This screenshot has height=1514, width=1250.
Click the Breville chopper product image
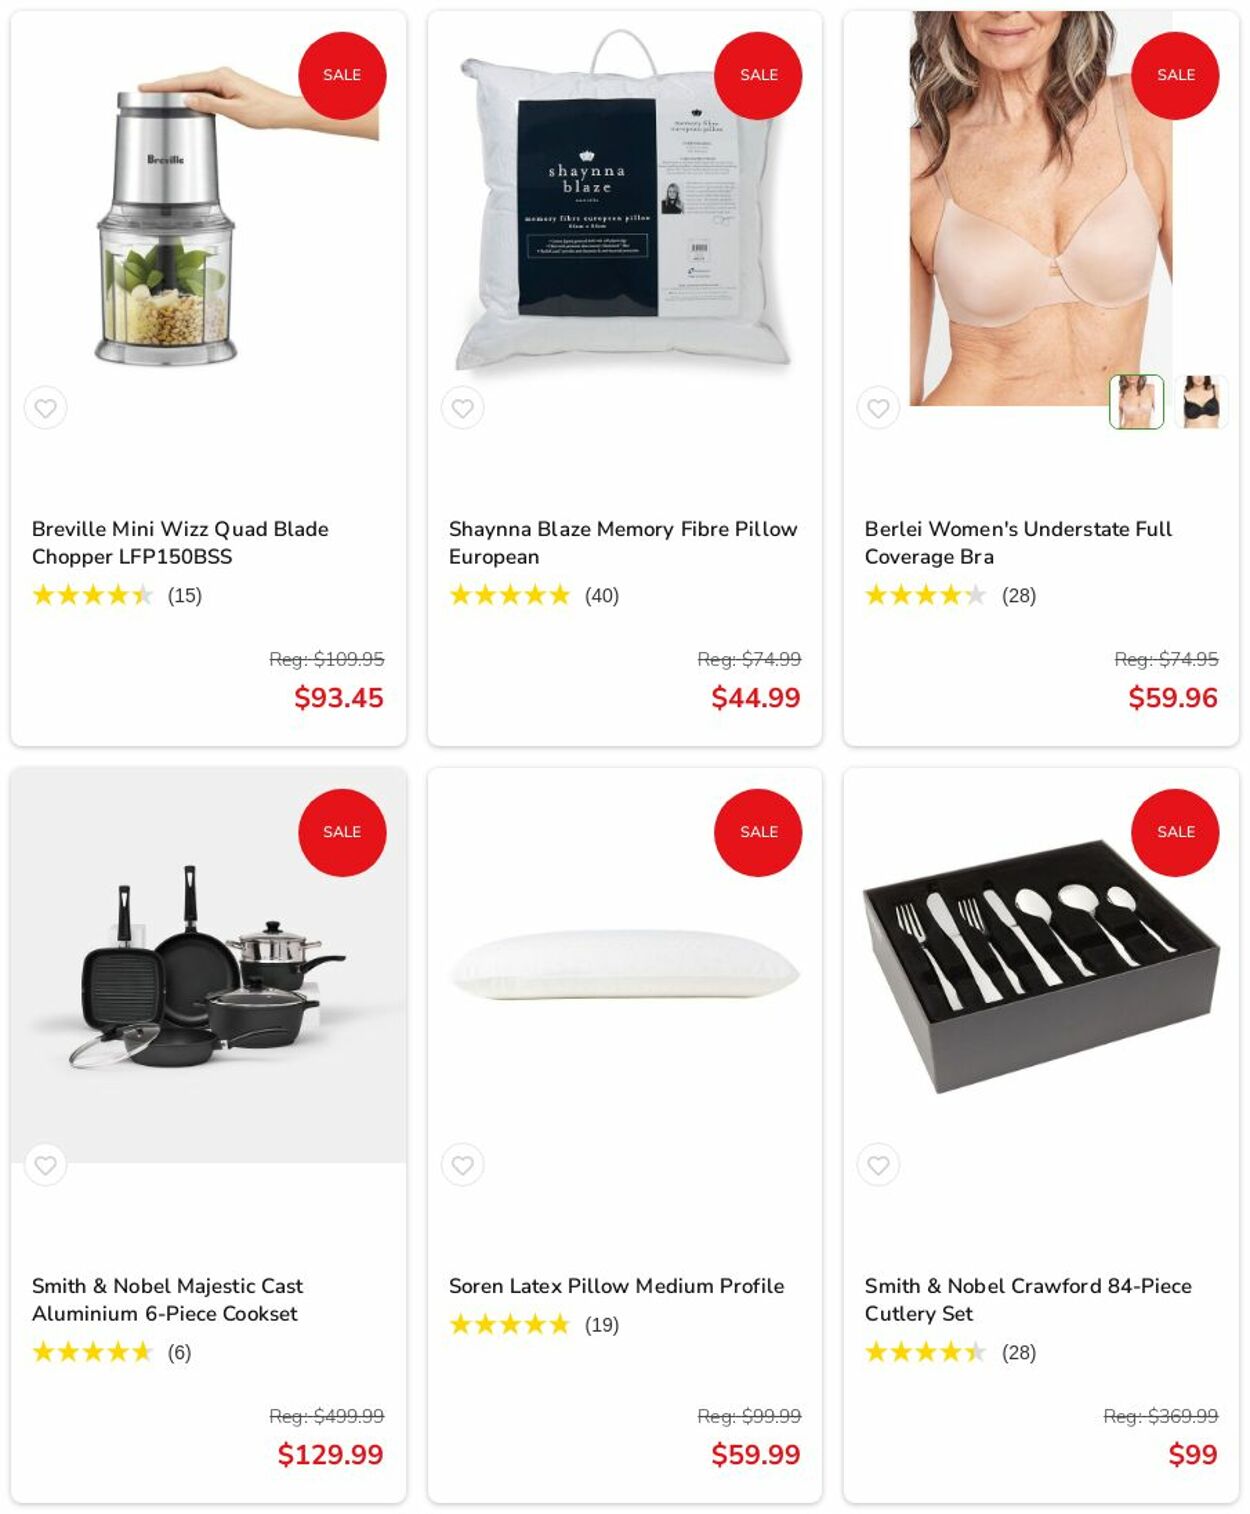tap(208, 210)
